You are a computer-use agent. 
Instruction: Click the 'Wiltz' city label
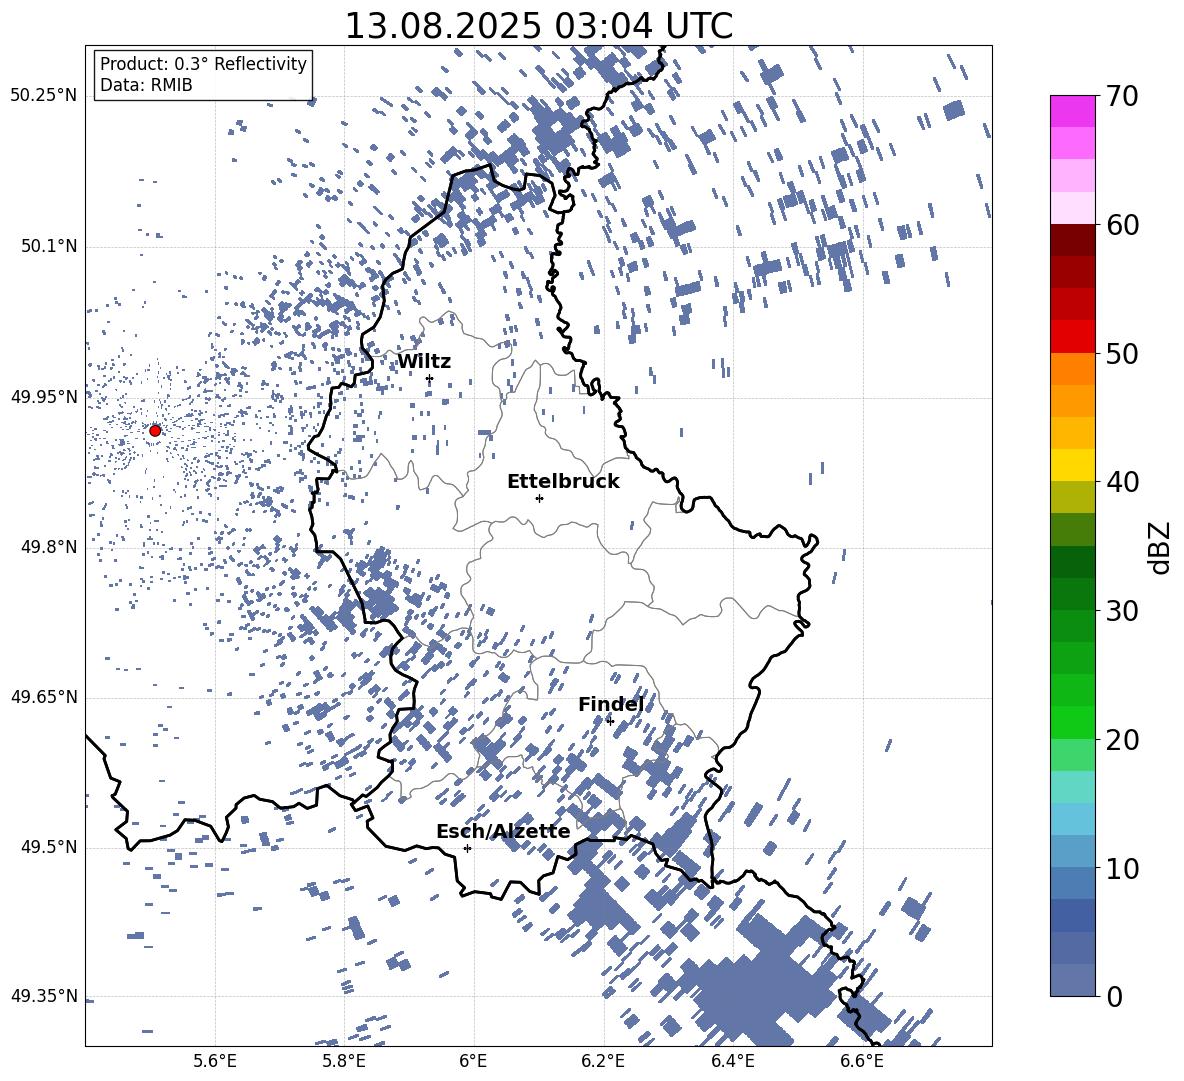coord(424,362)
